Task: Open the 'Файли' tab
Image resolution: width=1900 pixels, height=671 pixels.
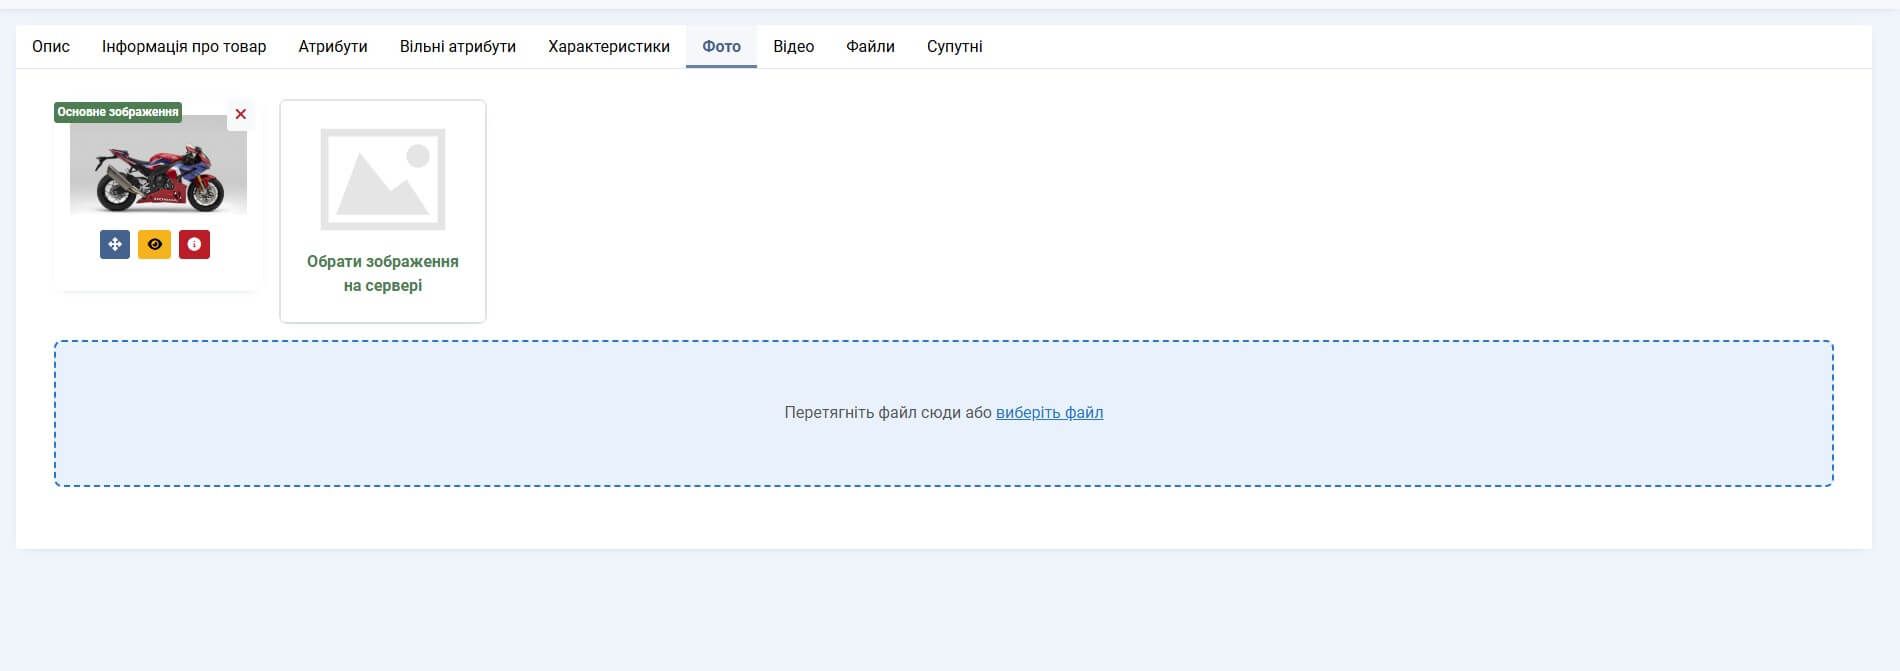Action: coord(870,46)
